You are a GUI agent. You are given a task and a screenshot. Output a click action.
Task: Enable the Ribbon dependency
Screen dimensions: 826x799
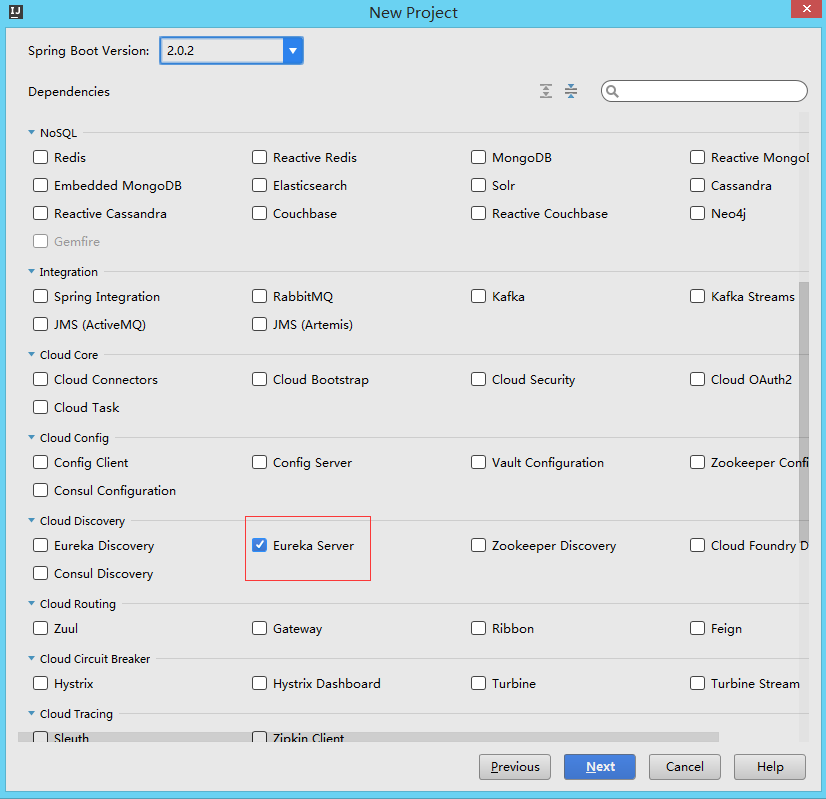tap(478, 628)
